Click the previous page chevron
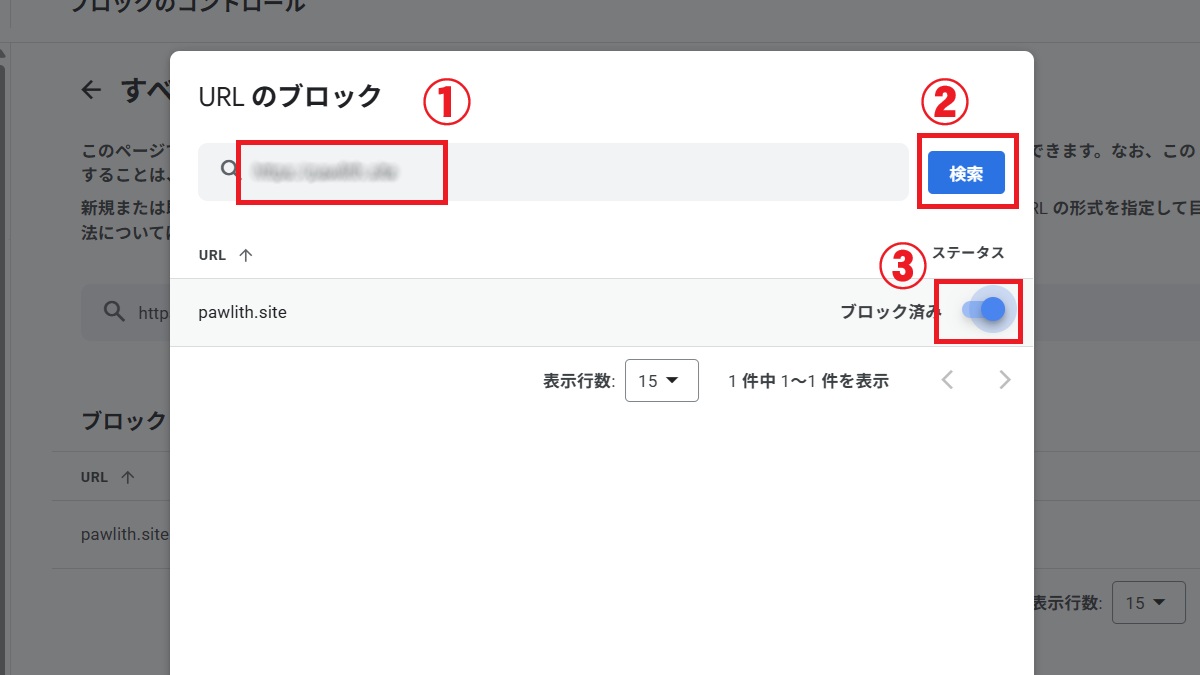The height and width of the screenshot is (675, 1200). [x=947, y=380]
